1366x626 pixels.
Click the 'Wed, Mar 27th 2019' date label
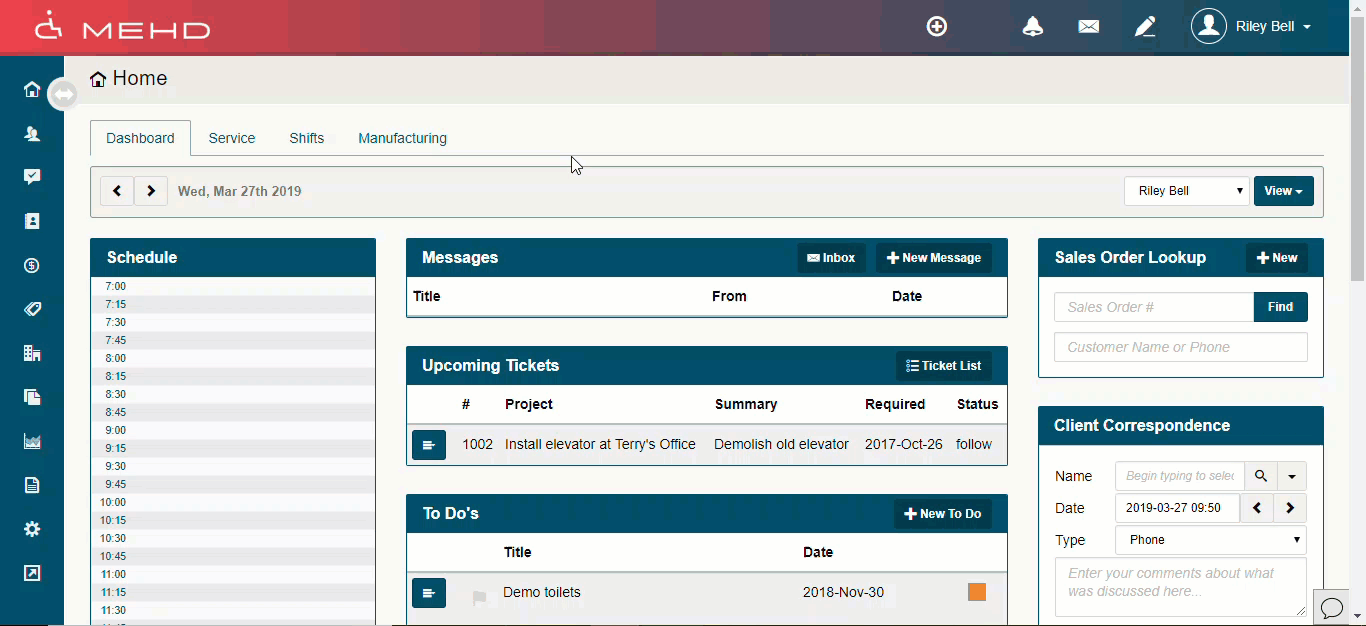239,191
